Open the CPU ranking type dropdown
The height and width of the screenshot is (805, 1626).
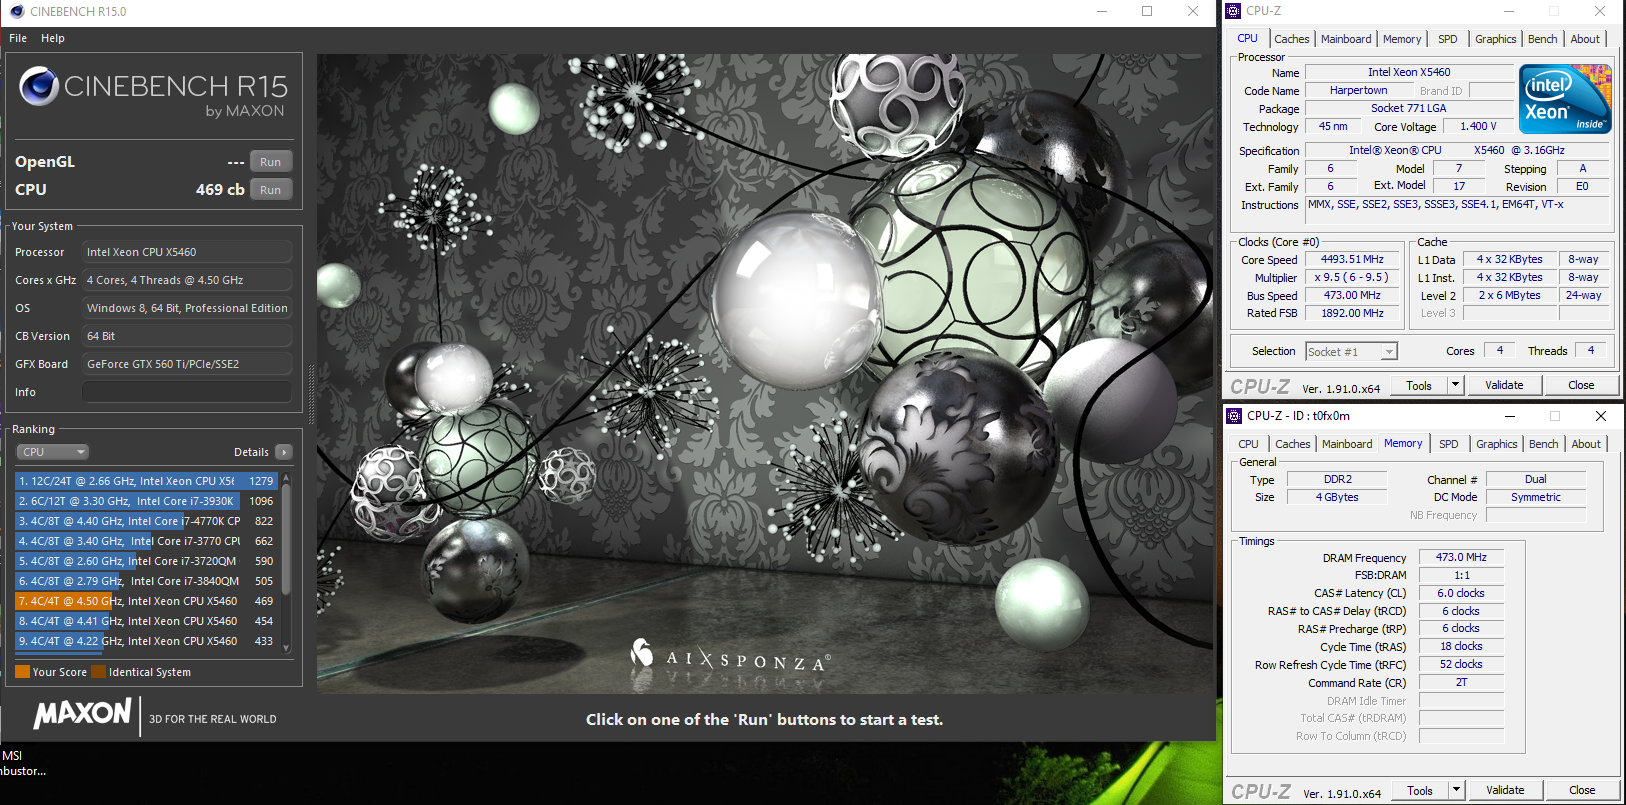coord(53,452)
